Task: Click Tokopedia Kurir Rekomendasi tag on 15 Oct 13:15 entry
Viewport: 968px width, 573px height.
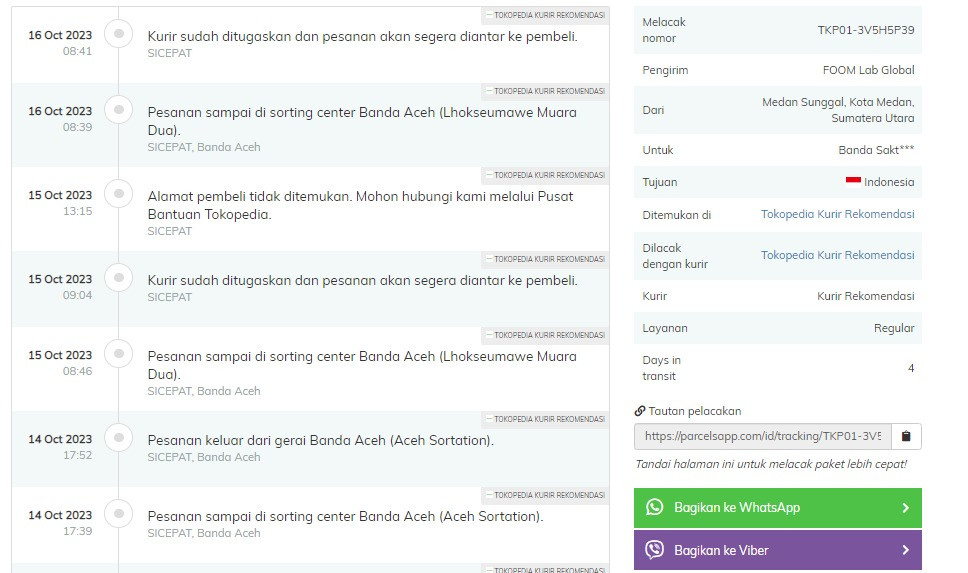Action: click(x=545, y=175)
